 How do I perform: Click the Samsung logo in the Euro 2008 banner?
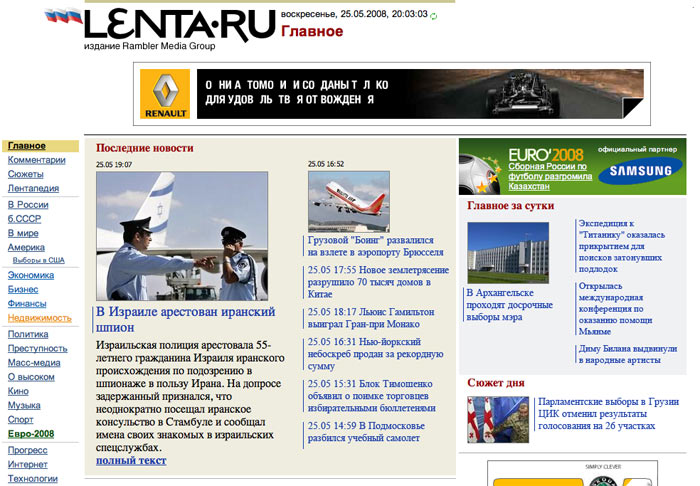[x=641, y=171]
